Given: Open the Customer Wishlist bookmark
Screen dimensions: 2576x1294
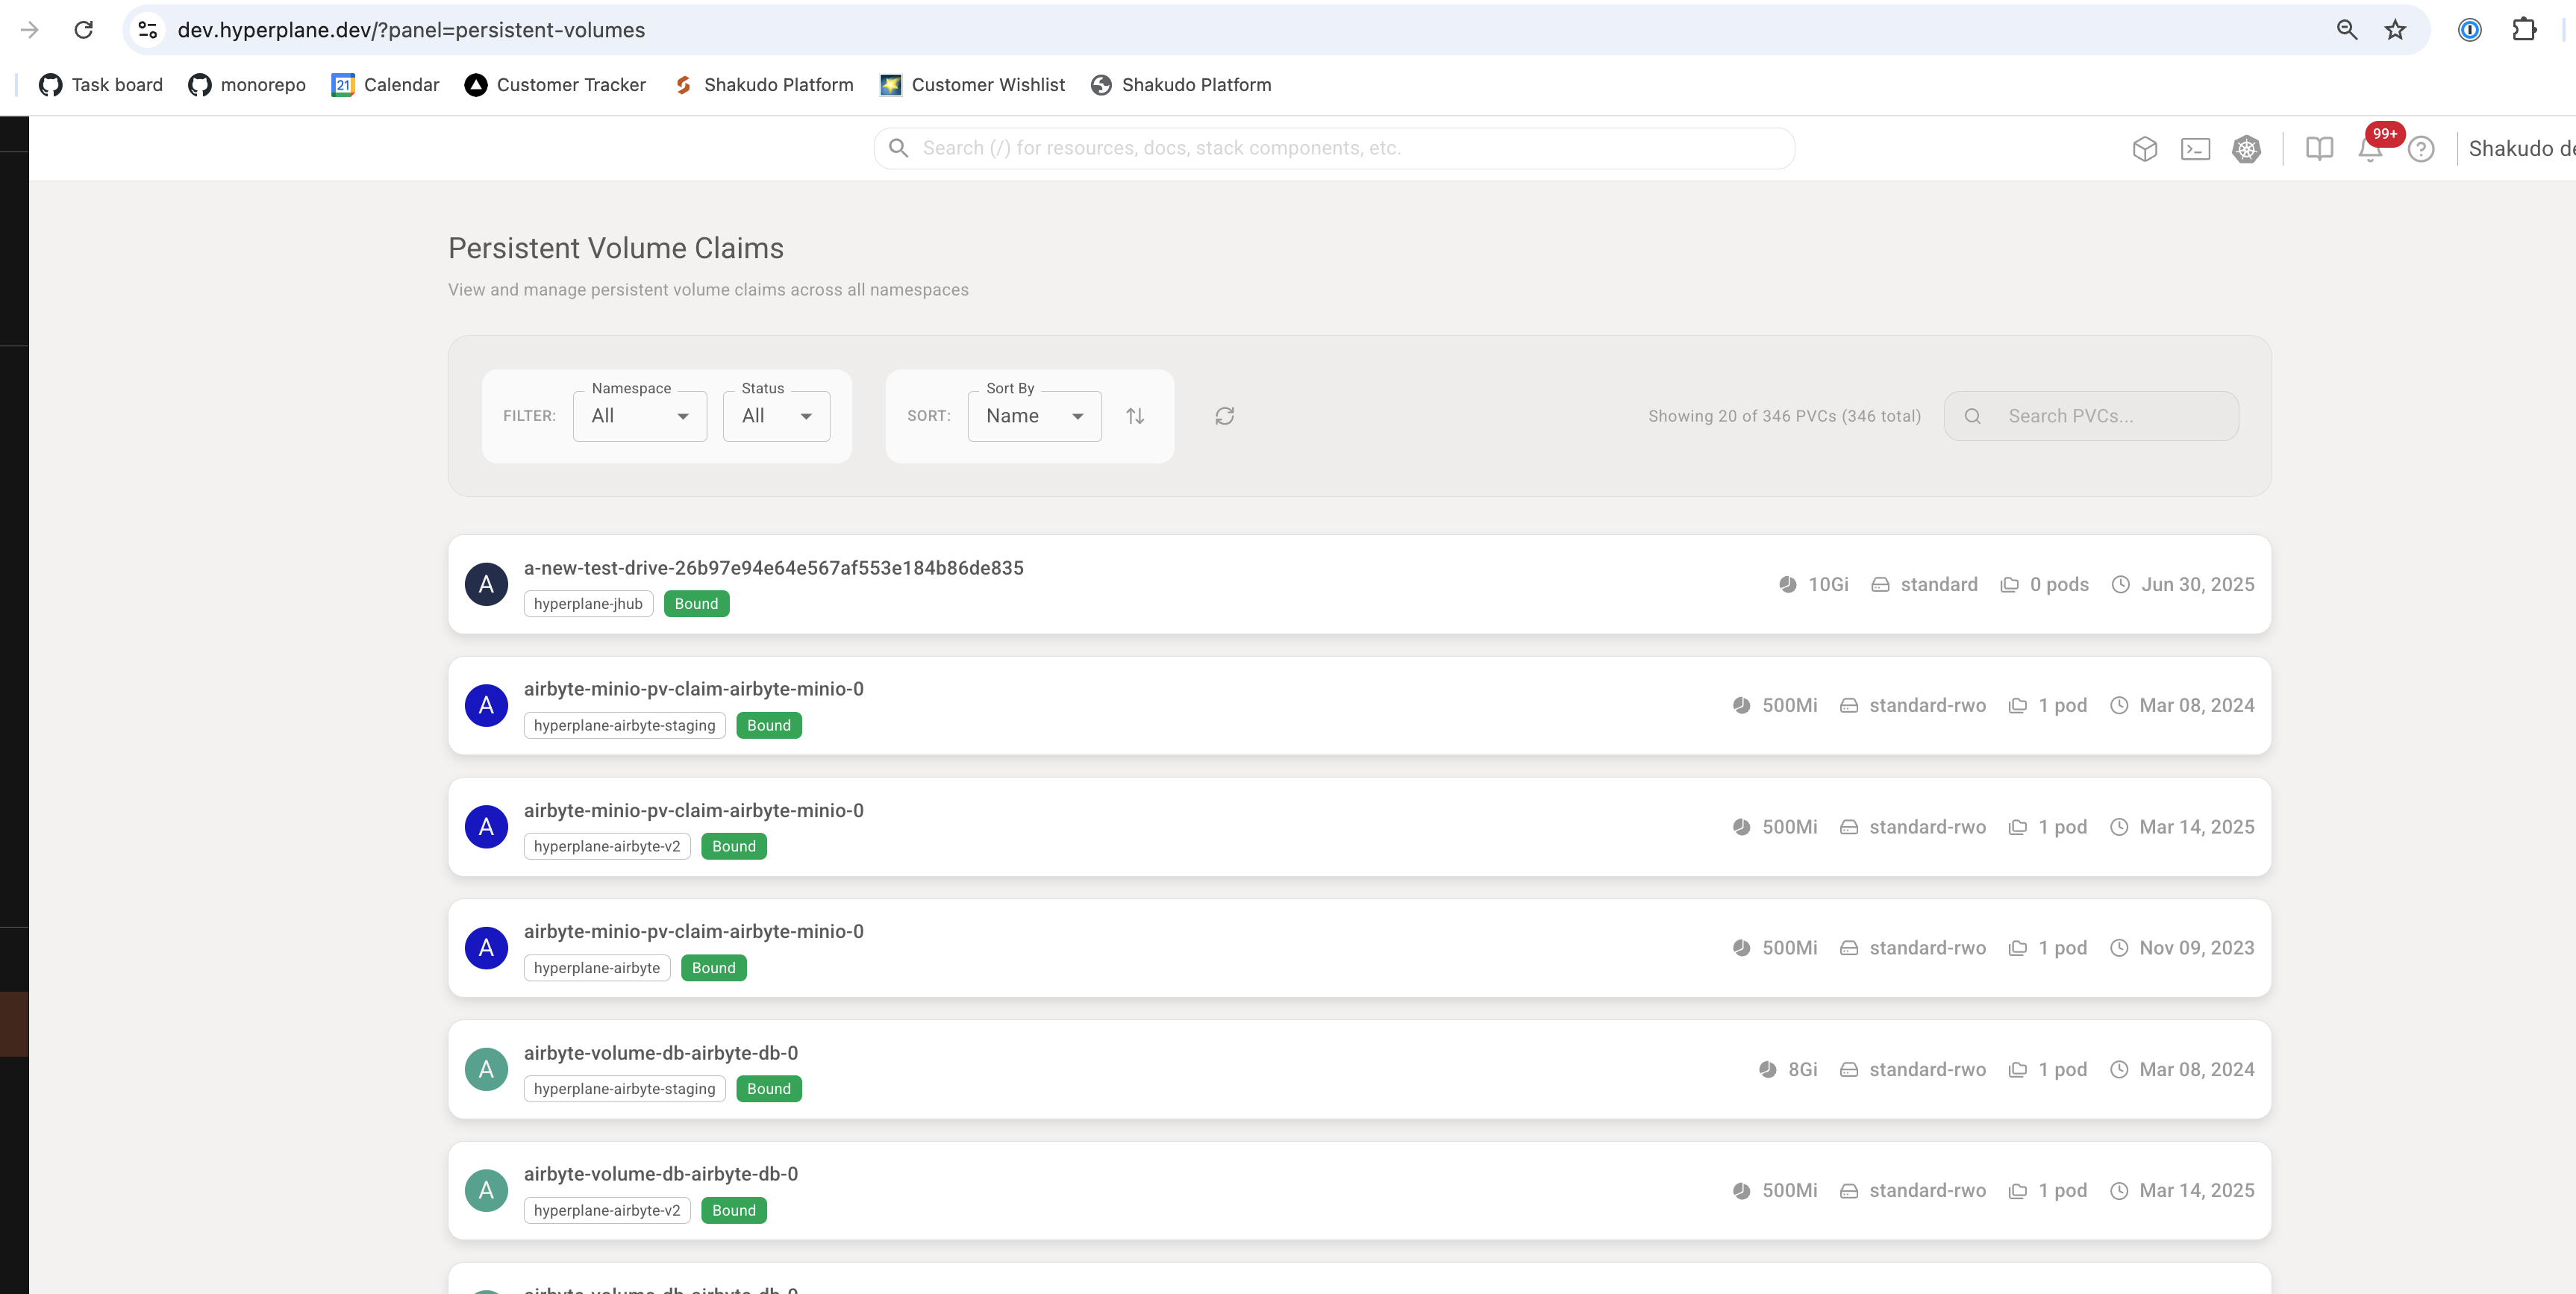Looking at the screenshot, I should pos(972,85).
